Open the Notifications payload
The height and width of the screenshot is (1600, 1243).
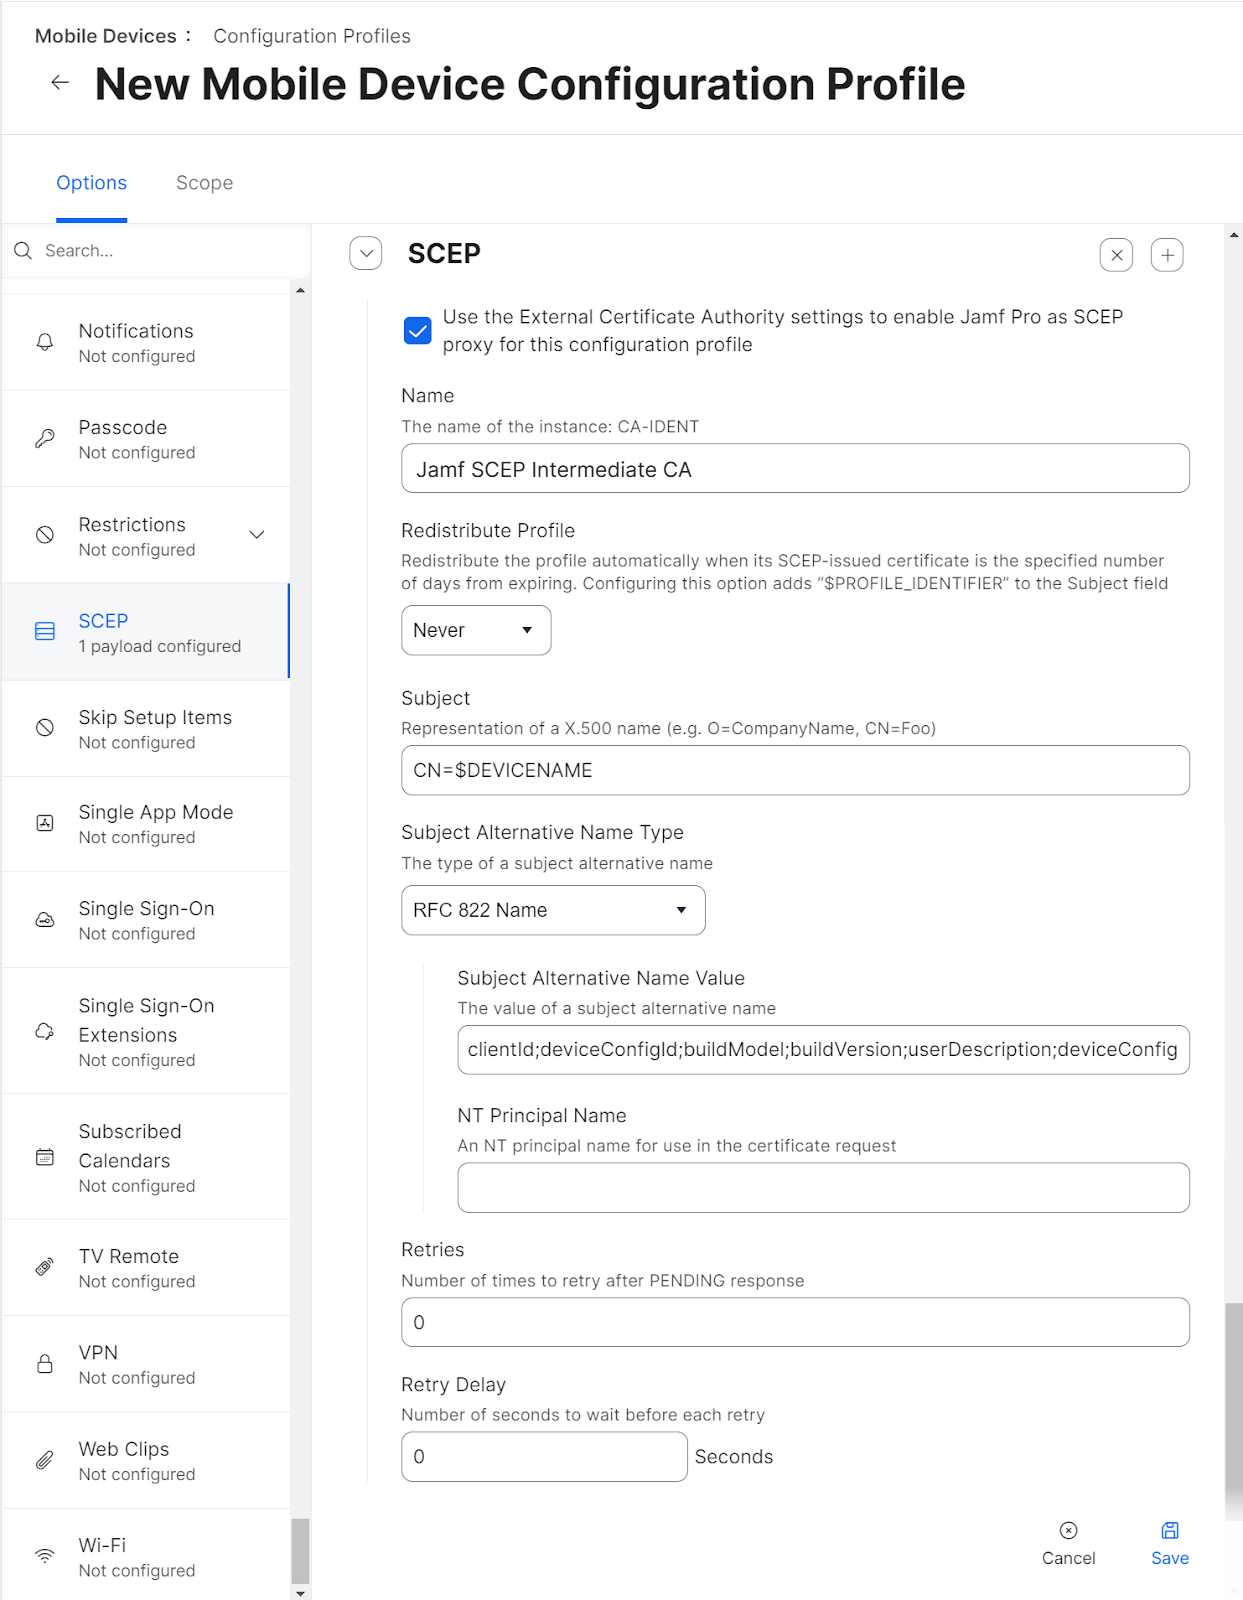(x=146, y=342)
